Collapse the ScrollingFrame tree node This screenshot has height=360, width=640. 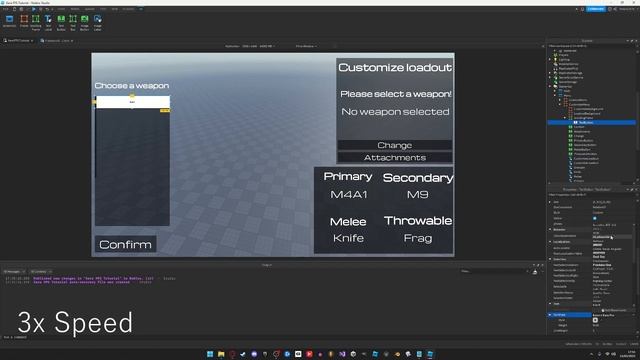point(565,118)
